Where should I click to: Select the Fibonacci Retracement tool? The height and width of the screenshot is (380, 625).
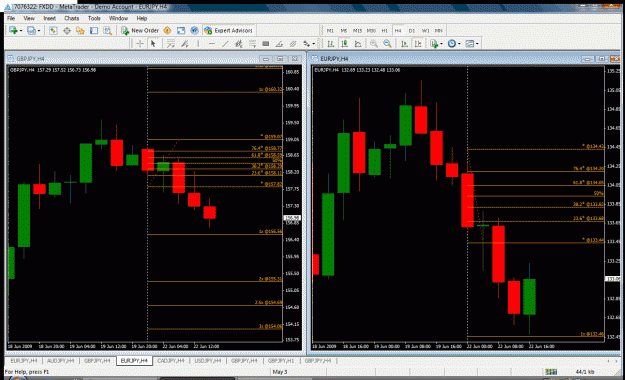coord(252,43)
